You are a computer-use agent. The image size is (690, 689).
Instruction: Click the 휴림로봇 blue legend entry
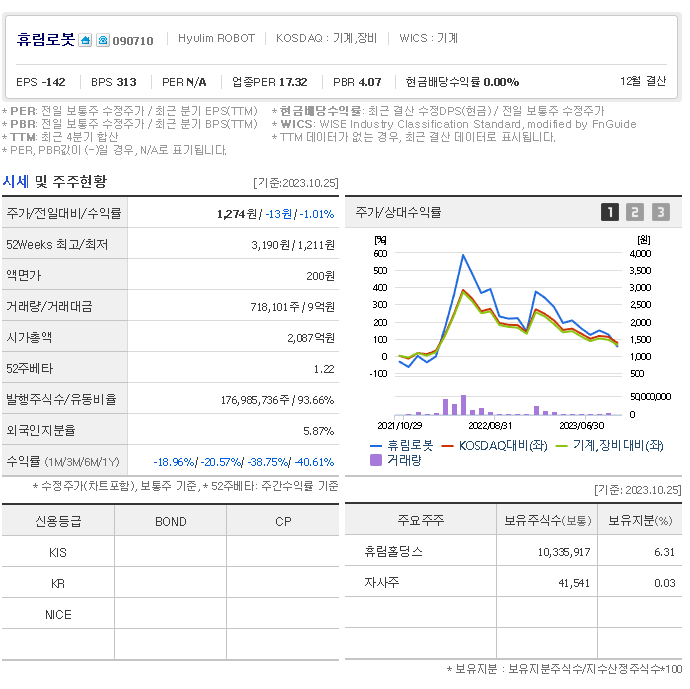[x=402, y=446]
